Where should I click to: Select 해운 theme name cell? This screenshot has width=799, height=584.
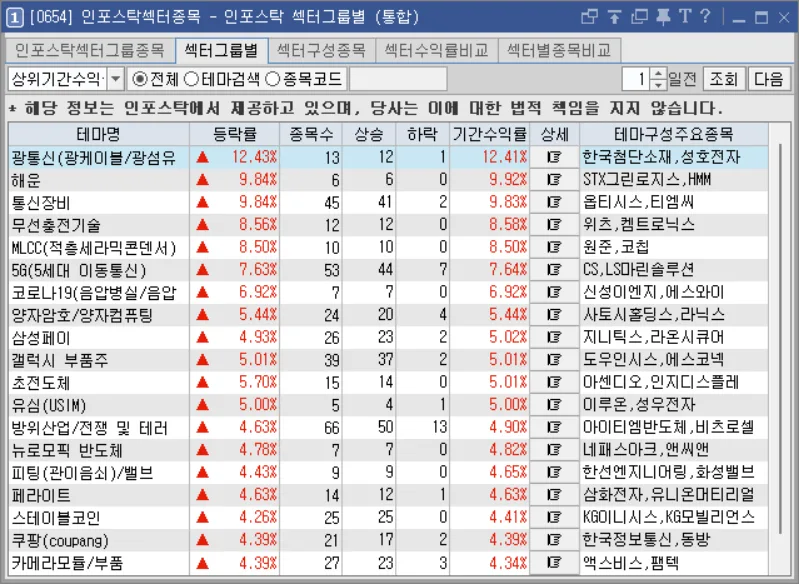(x=99, y=180)
